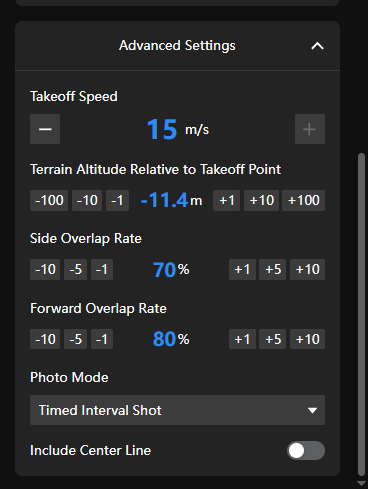368x489 pixels.
Task: Reduce Forward Overlap Rate by 1
Action: click(102, 339)
